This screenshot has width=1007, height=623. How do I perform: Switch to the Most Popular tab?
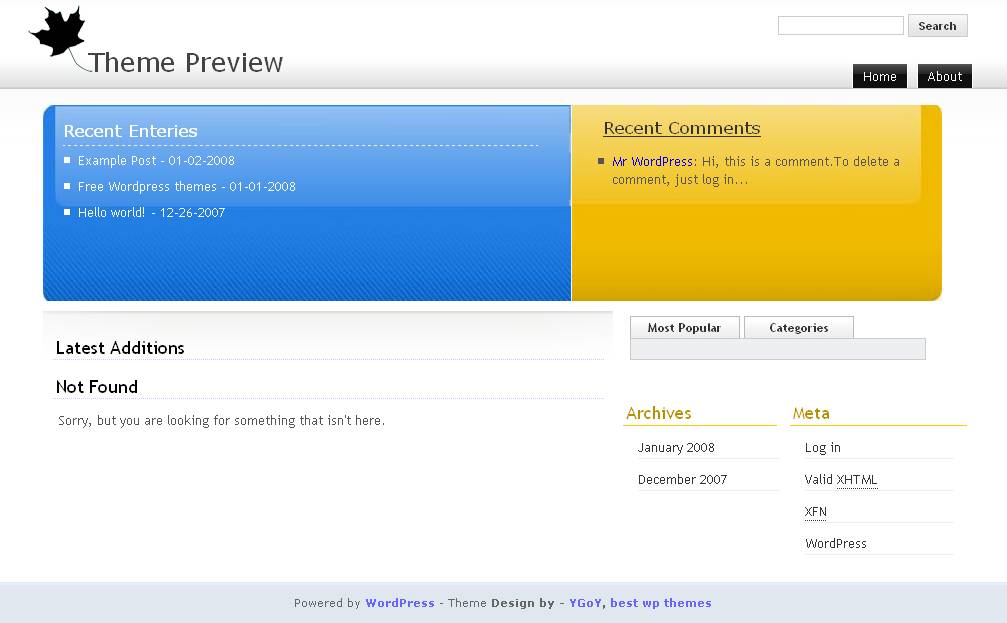pyautogui.click(x=684, y=327)
